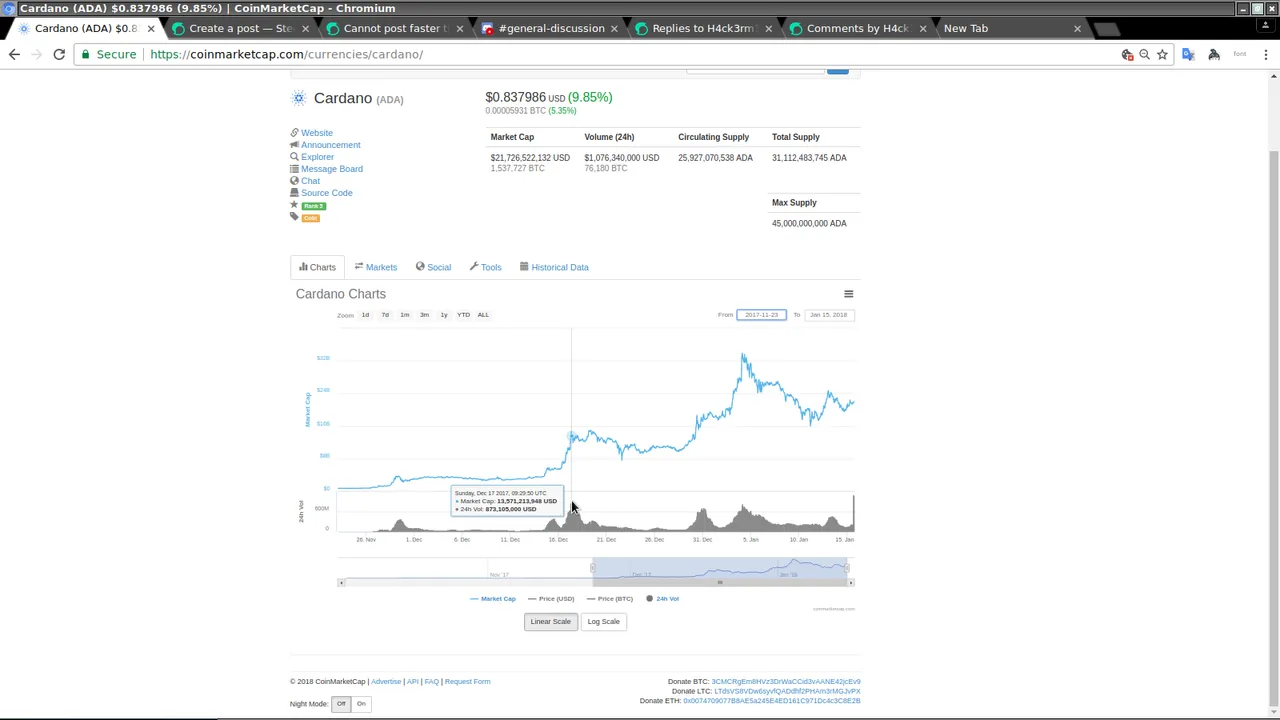Screen dimensions: 1280x720
Task: Click the To date field on chart
Action: (828, 315)
